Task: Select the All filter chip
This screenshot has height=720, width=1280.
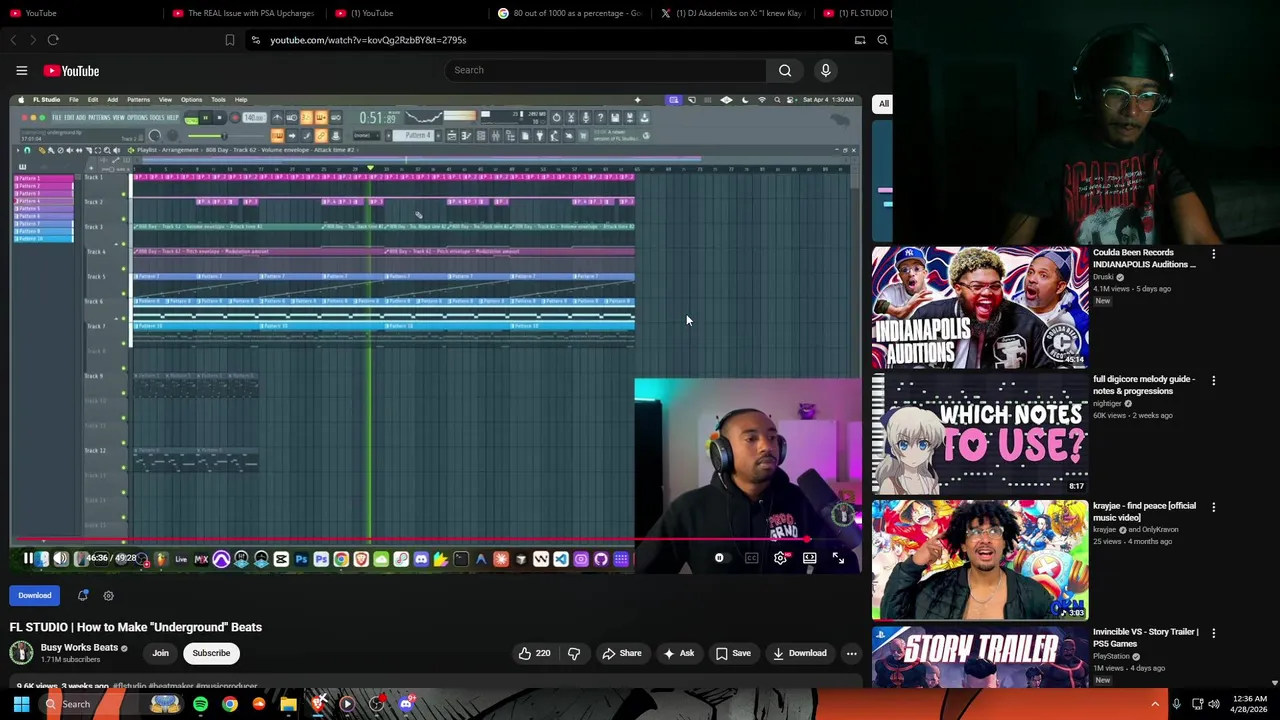Action: (x=883, y=104)
